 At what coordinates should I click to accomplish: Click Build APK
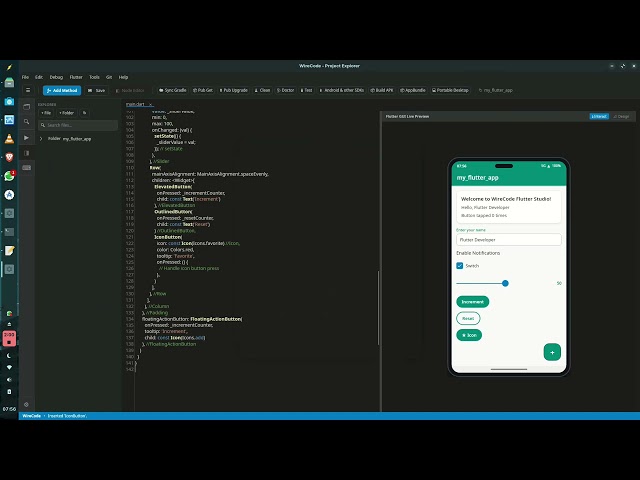point(382,90)
